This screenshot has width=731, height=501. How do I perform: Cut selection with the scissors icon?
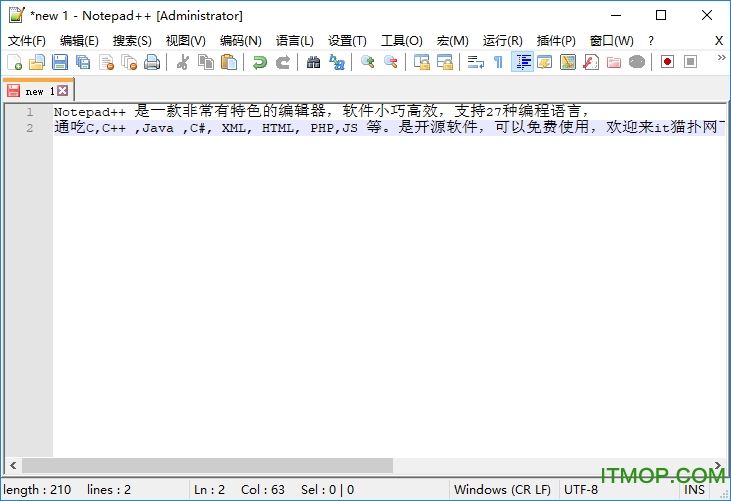(x=183, y=62)
